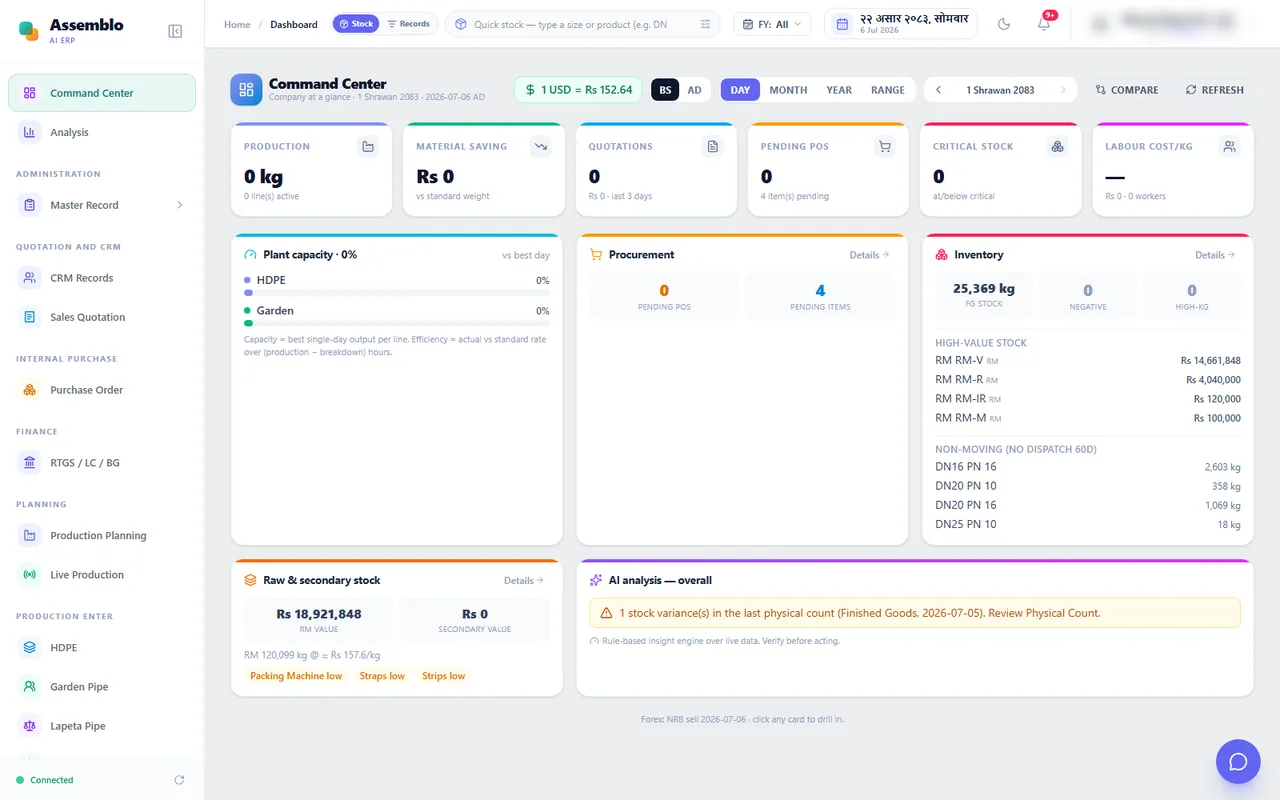Open Sales Quotation page
This screenshot has width=1280, height=800.
point(102,317)
